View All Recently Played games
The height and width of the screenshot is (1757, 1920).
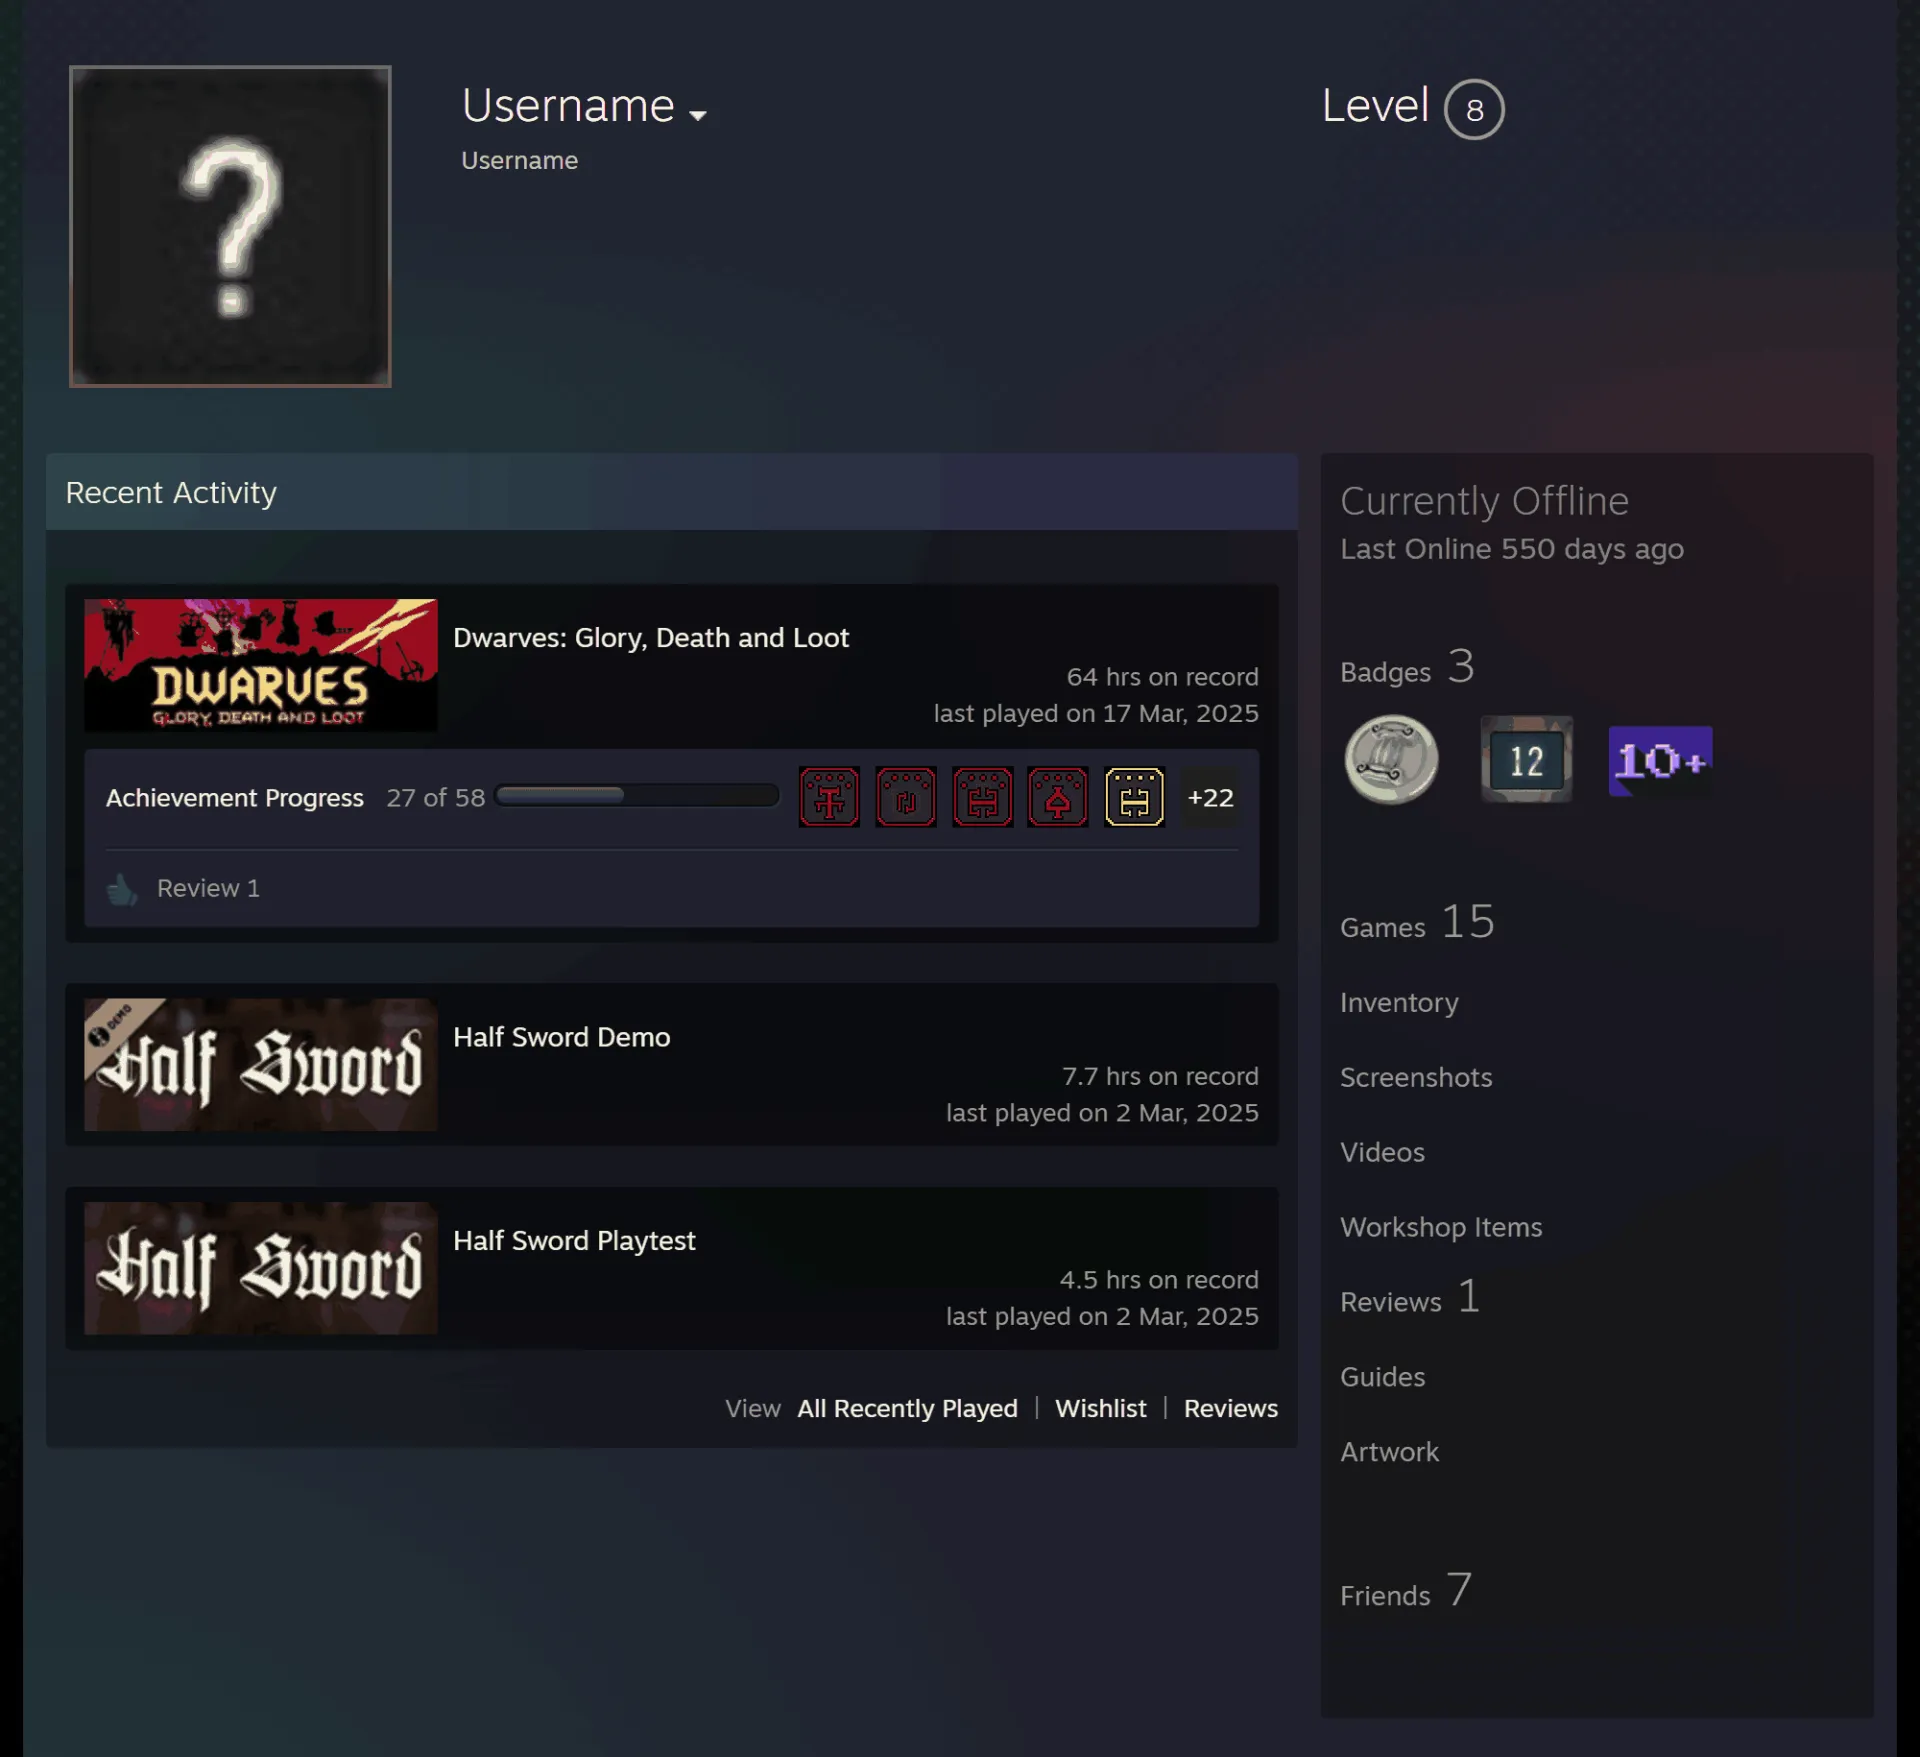point(907,1408)
